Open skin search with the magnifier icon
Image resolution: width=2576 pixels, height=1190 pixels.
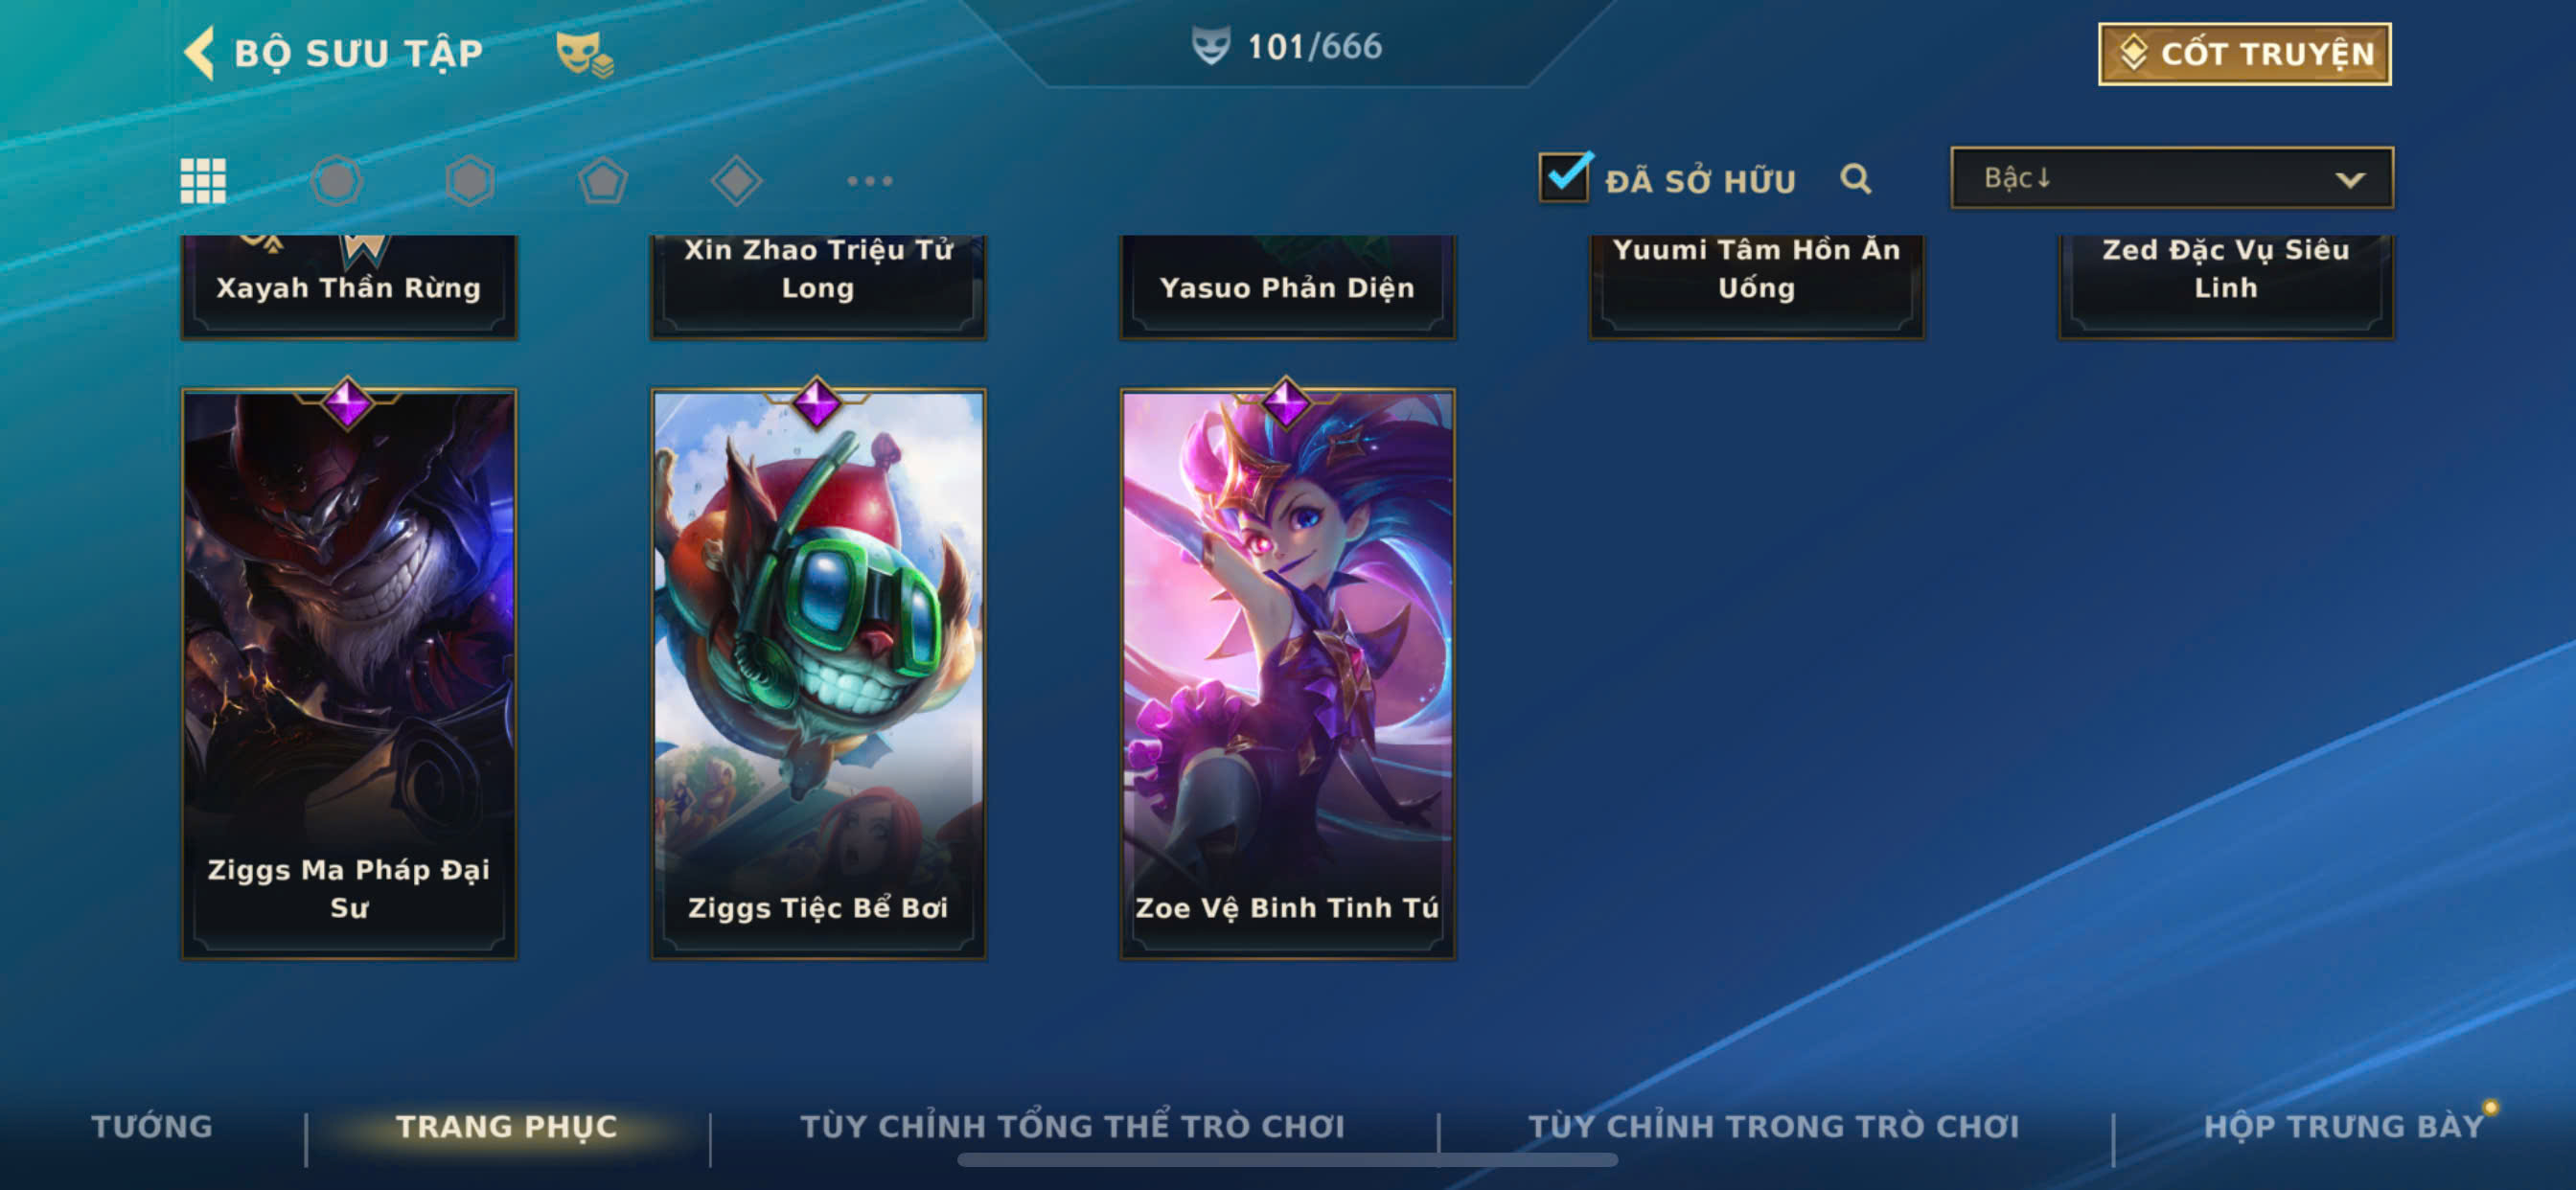pos(1855,179)
